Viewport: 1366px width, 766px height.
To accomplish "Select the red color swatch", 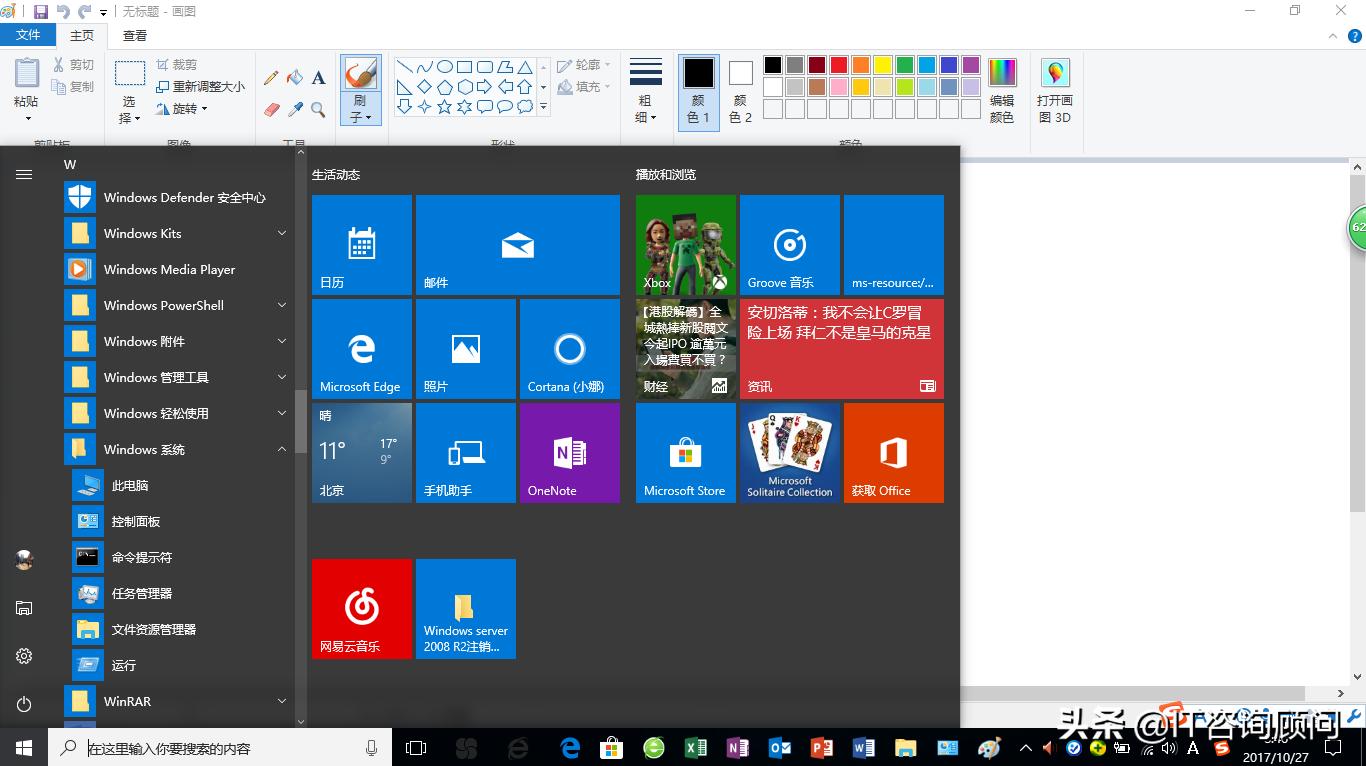I will click(x=837, y=67).
